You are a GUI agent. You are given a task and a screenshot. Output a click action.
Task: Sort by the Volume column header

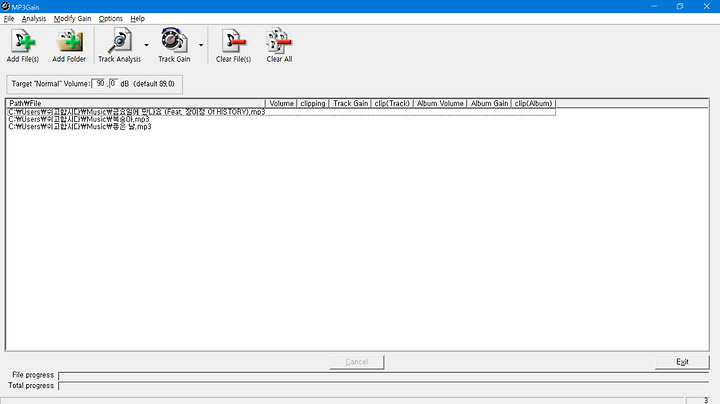click(281, 103)
